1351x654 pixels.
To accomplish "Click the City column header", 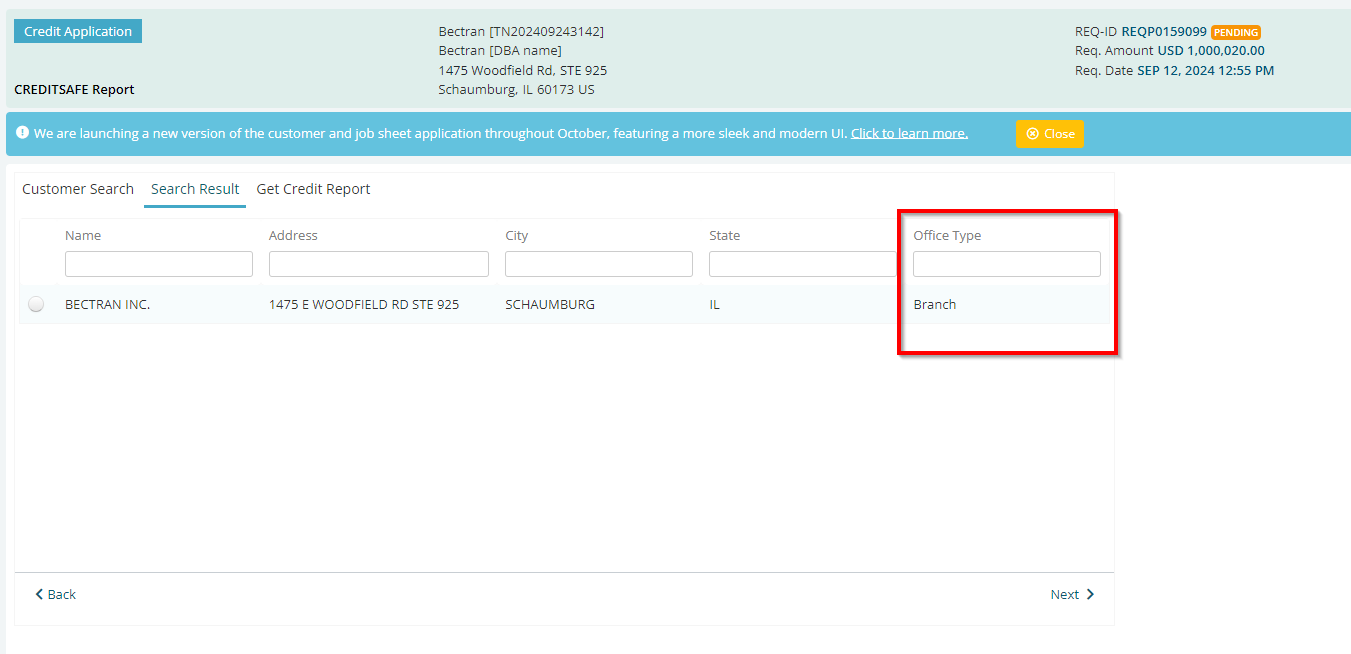I will tap(517, 236).
